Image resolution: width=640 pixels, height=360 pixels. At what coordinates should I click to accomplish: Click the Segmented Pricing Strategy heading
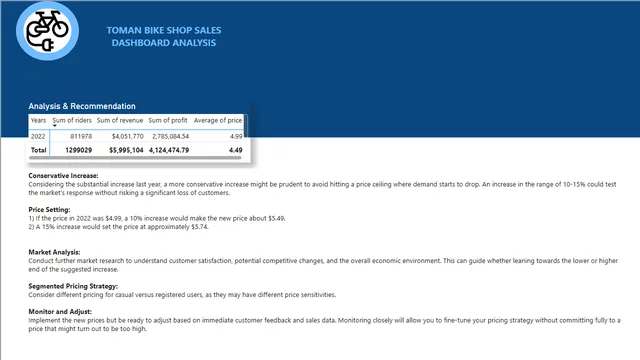pos(73,286)
